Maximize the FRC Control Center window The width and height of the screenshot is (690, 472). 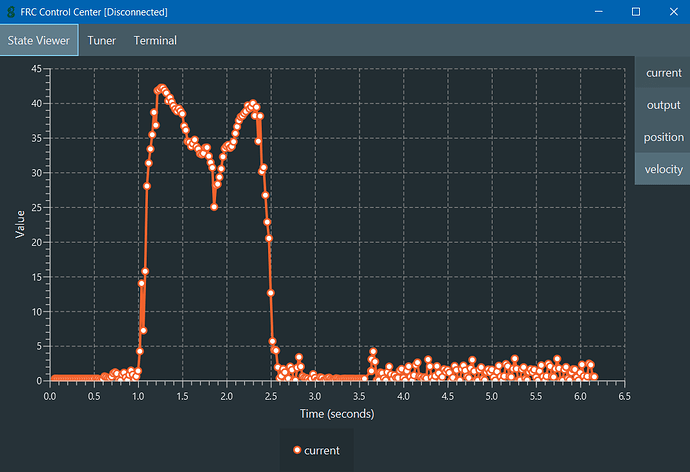pyautogui.click(x=635, y=11)
